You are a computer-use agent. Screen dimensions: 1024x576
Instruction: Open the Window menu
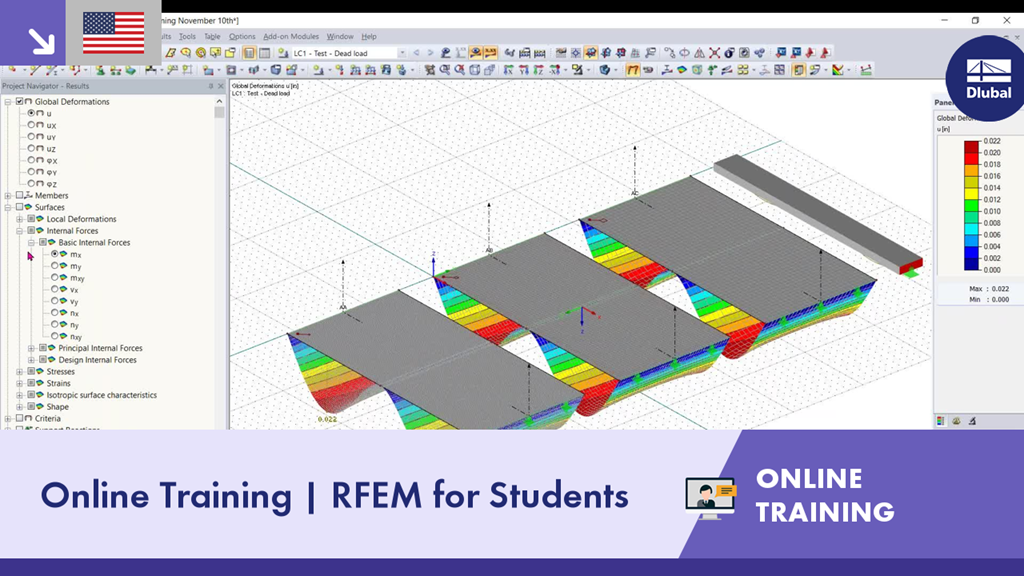(340, 37)
